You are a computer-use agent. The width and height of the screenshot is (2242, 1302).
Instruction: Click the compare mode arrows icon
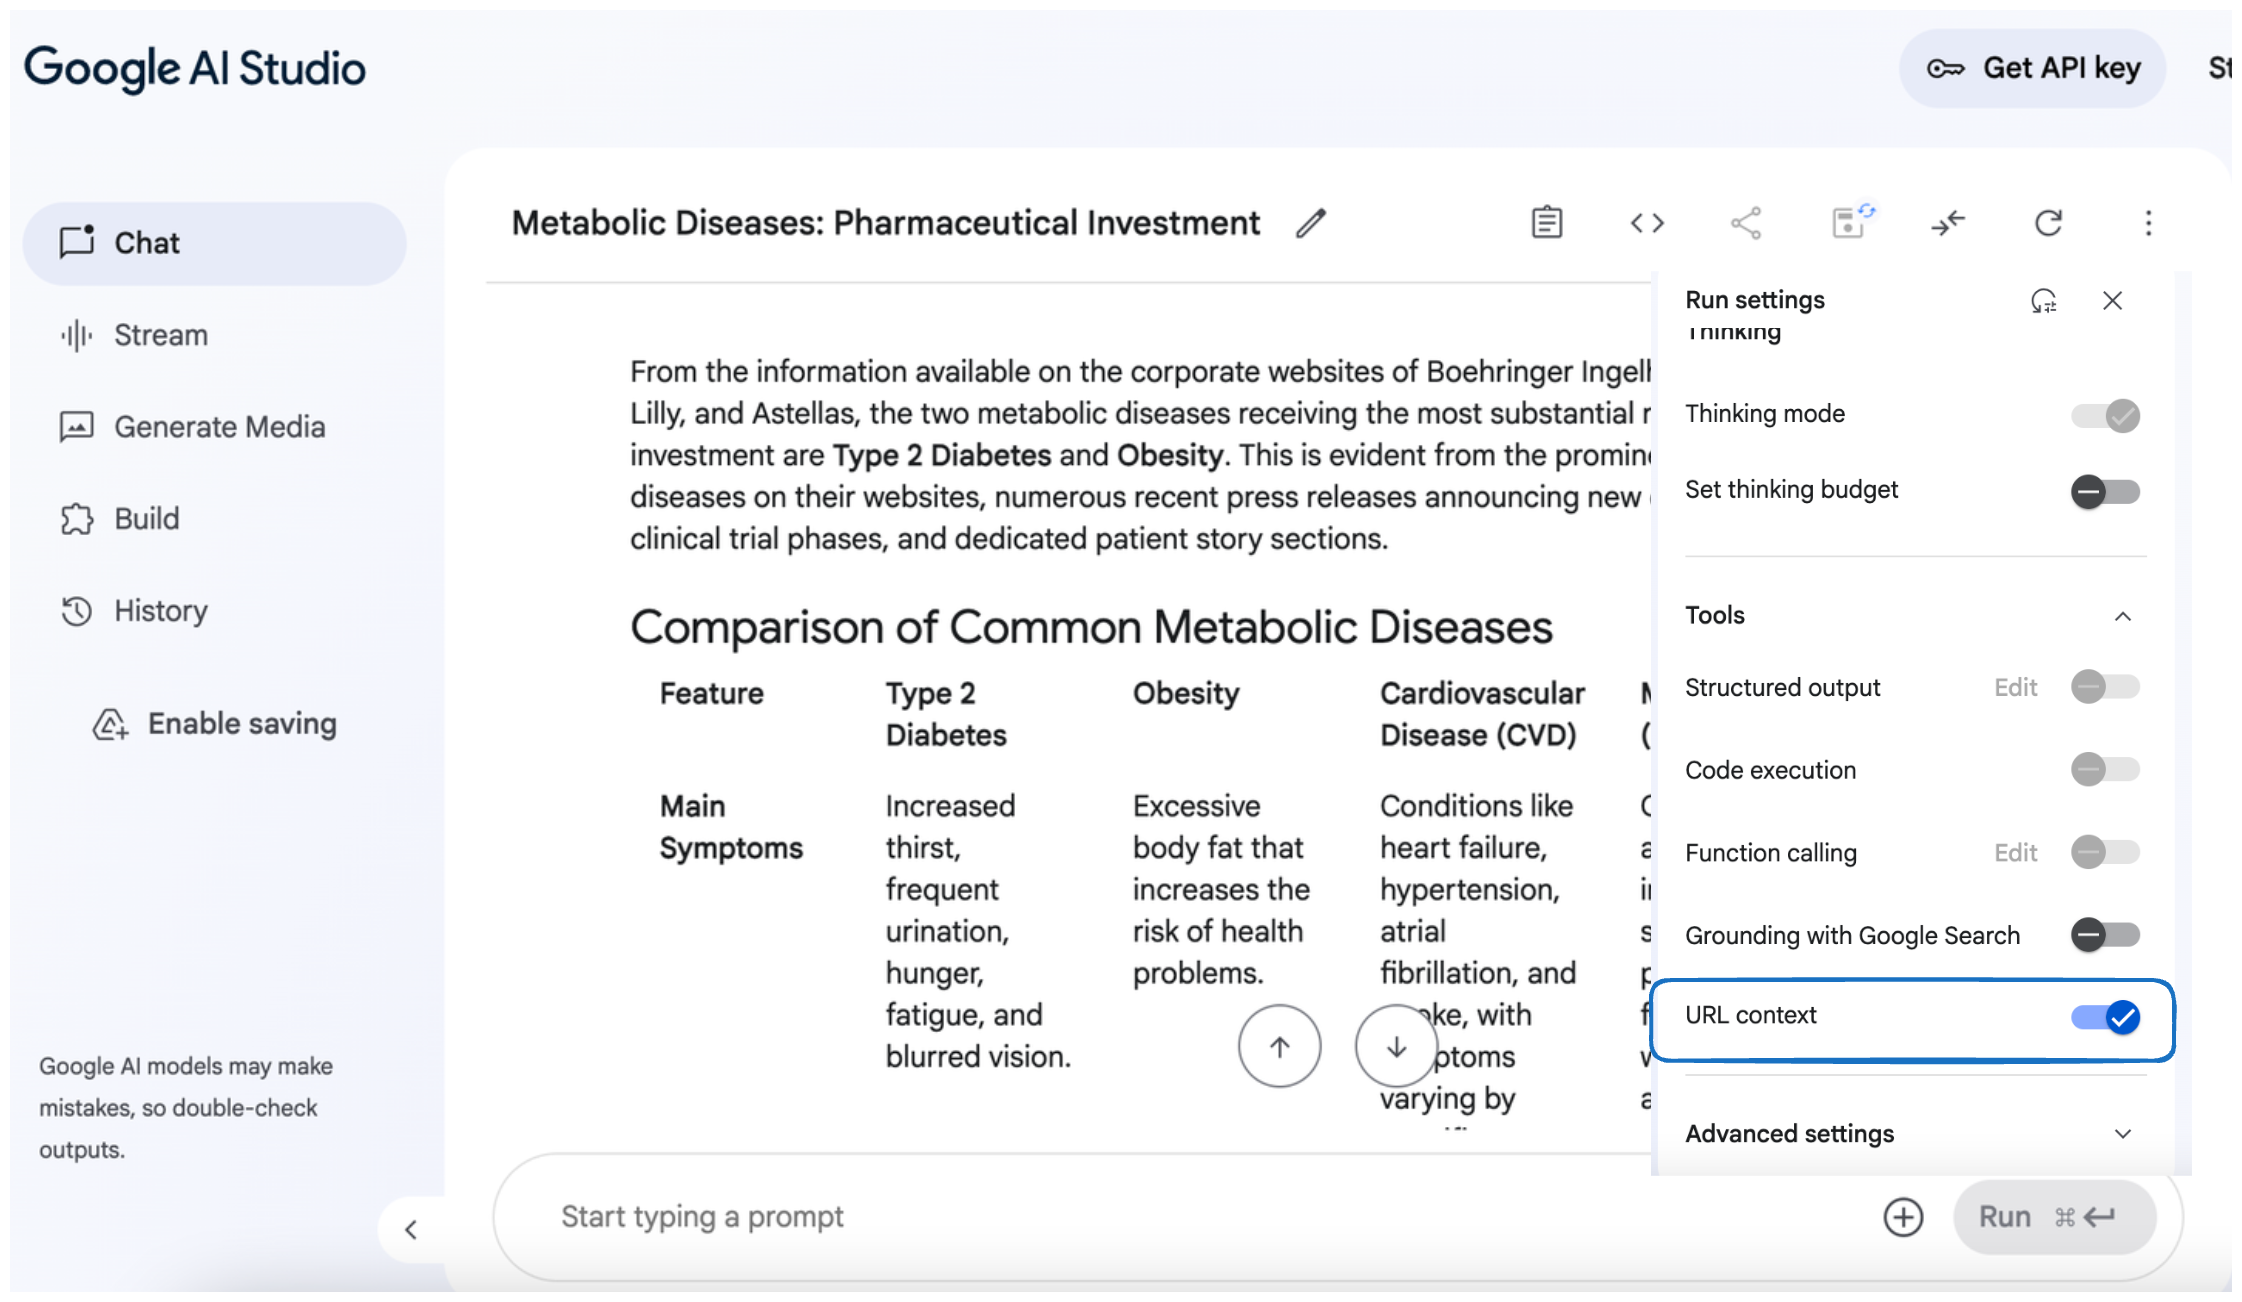click(x=1947, y=222)
